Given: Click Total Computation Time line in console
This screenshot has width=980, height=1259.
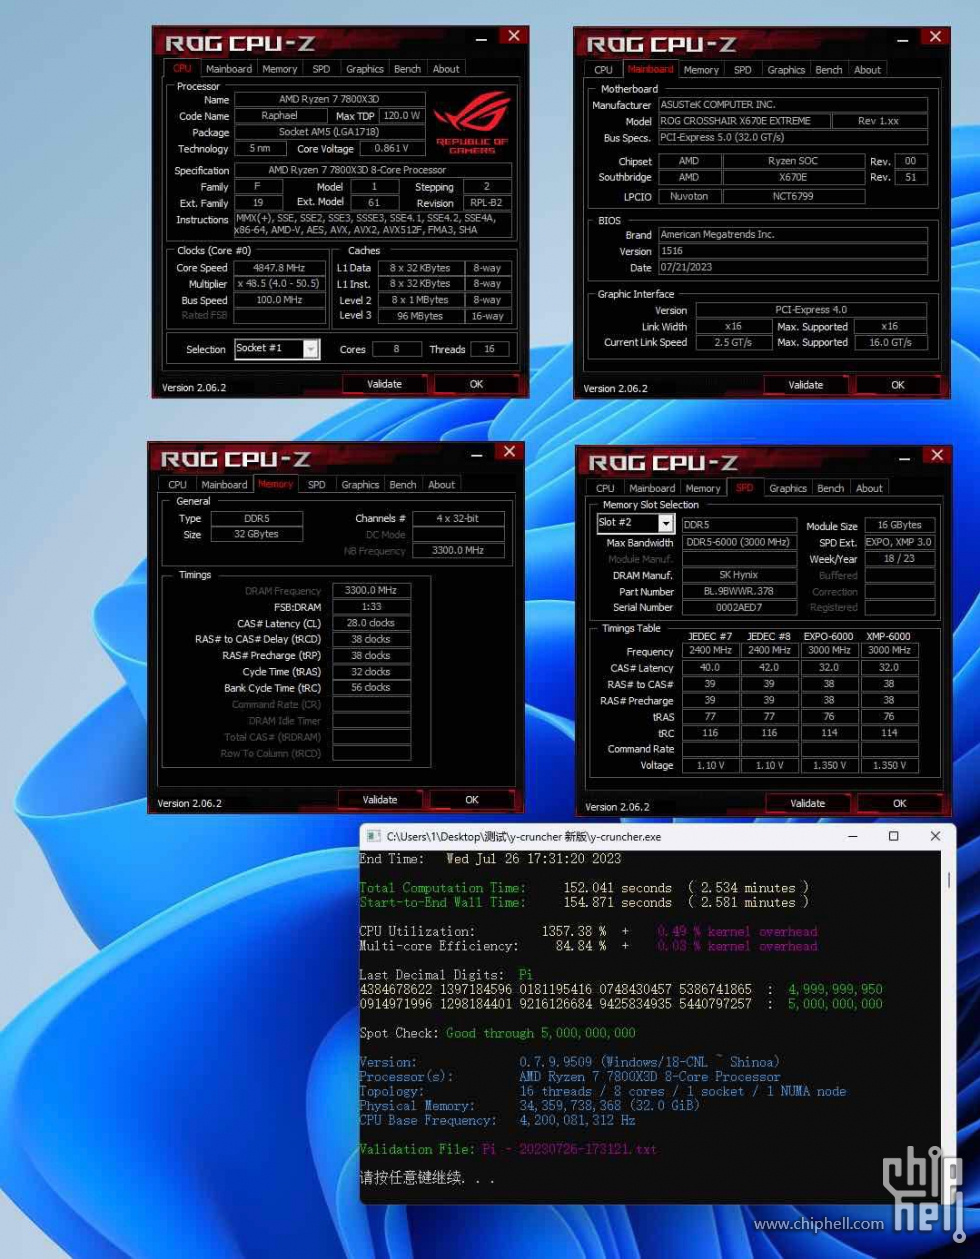Looking at the screenshot, I should tap(585, 888).
